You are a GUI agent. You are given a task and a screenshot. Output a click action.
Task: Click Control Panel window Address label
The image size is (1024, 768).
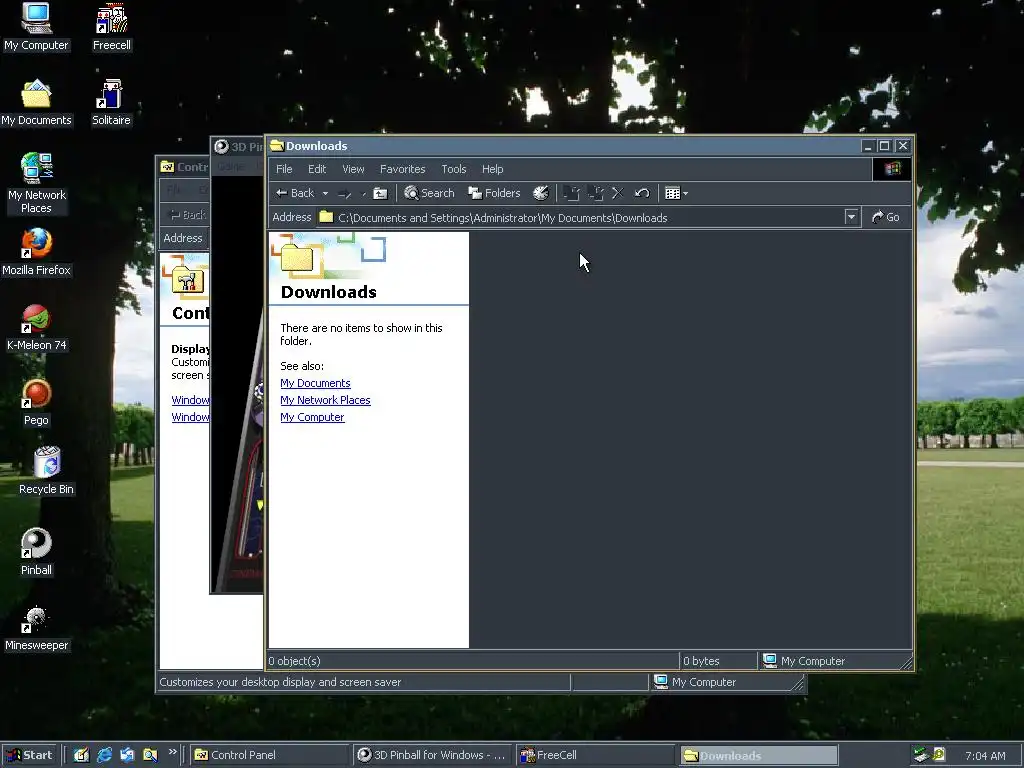(183, 238)
